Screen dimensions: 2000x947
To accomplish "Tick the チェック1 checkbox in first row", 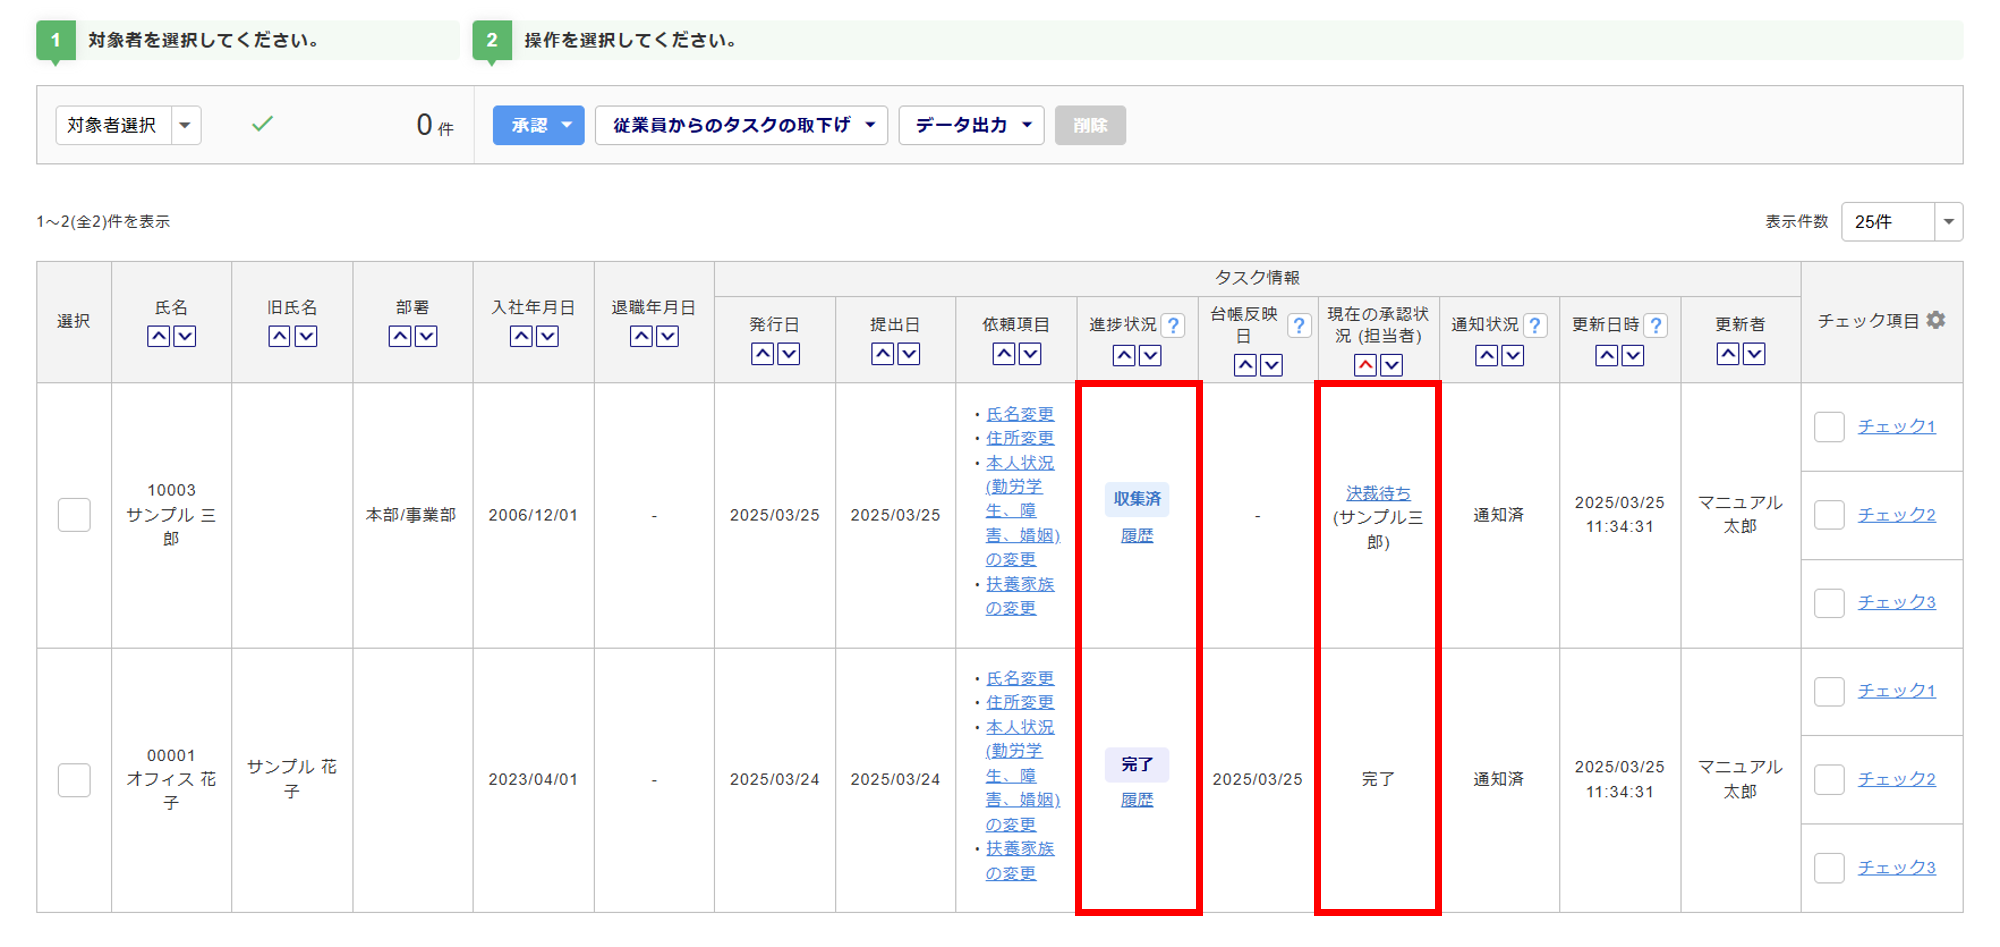I will 1829,427.
